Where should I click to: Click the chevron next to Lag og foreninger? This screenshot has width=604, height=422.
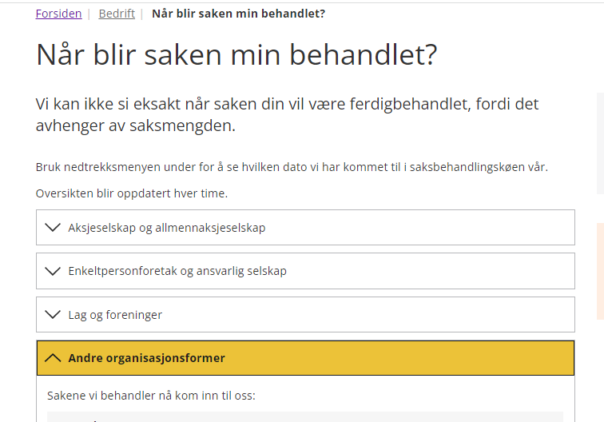click(54, 315)
